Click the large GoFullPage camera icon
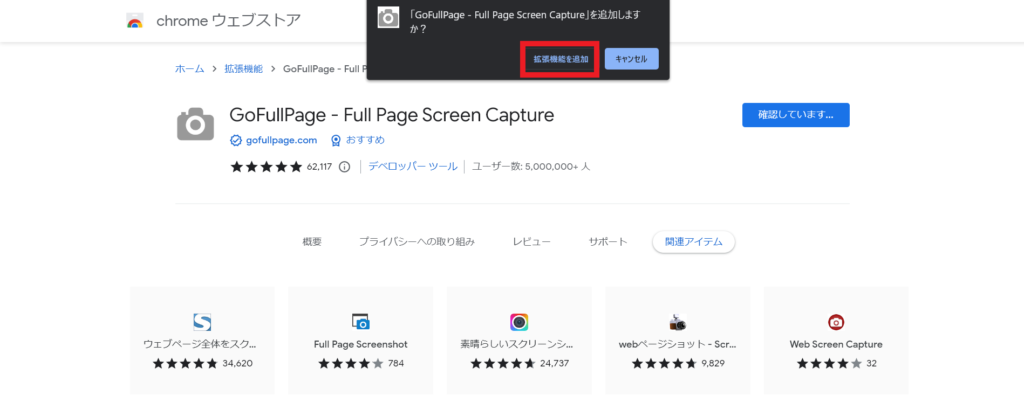This screenshot has height=402, width=1024. pyautogui.click(x=195, y=124)
